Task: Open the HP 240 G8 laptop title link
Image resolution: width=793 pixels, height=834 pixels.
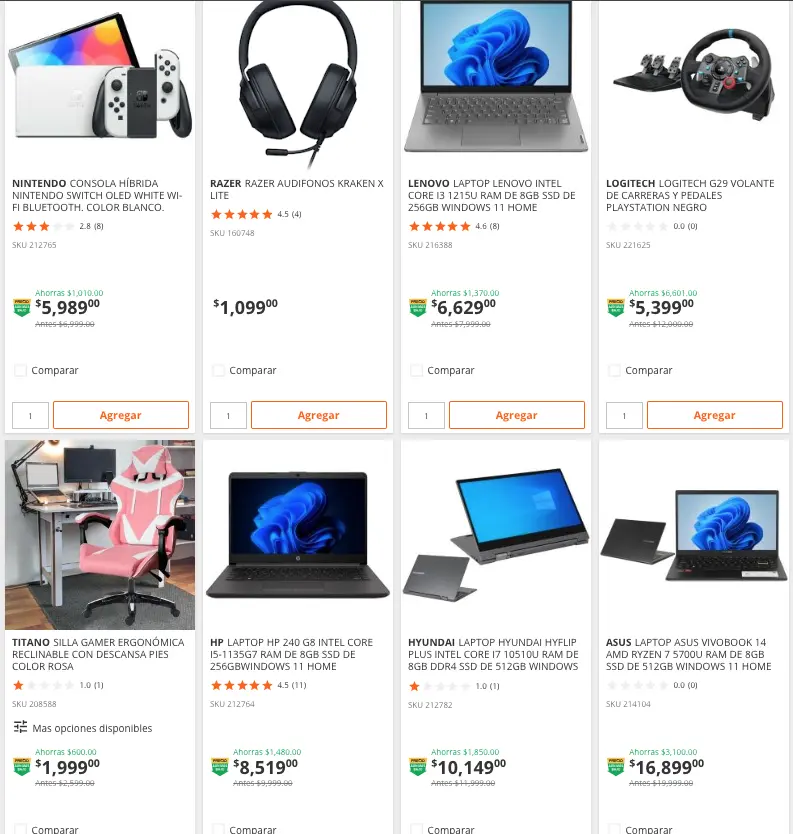Action: [x=291, y=654]
